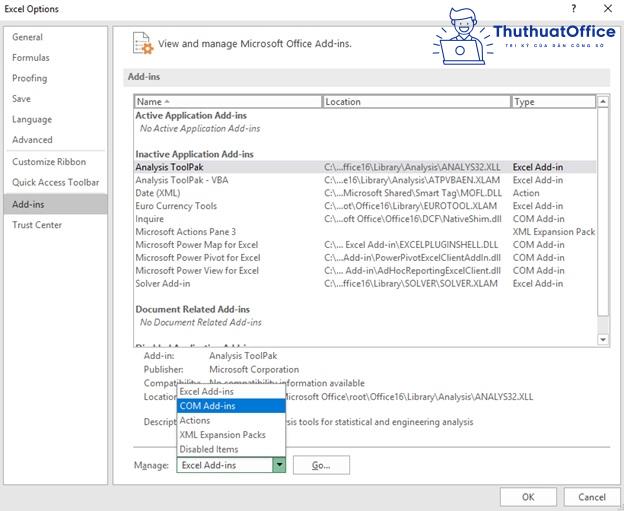This screenshot has height=511, width=624.
Task: Click the Add-ins document gear icon
Action: pos(142,43)
